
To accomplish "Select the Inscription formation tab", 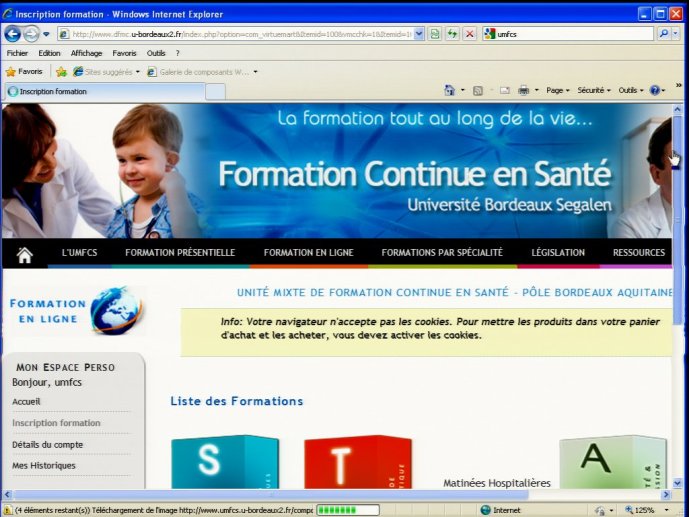I will [105, 91].
